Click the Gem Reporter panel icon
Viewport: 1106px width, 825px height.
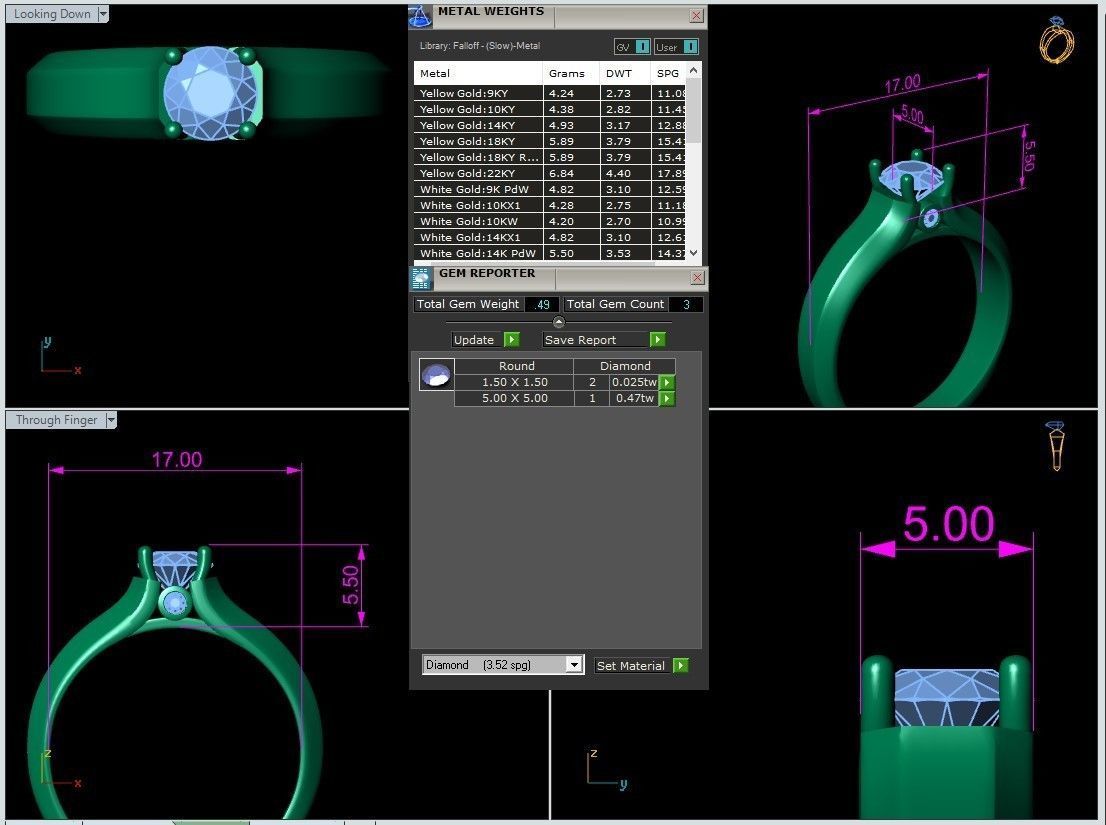(x=420, y=279)
